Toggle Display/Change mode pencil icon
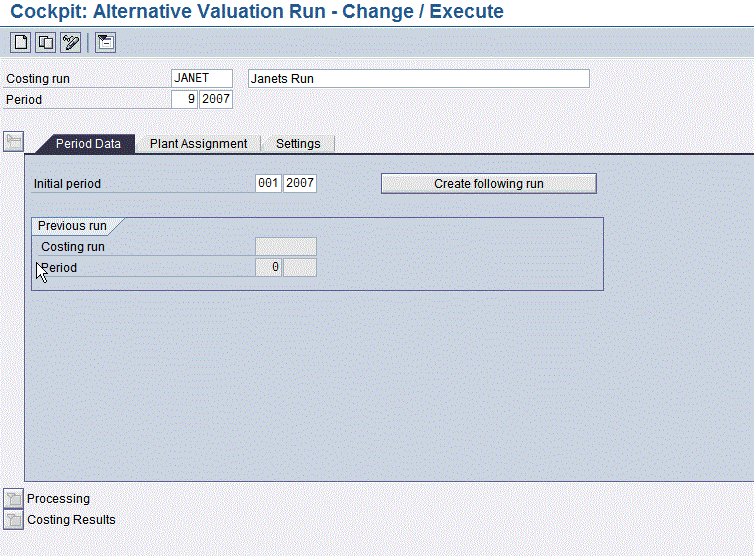This screenshot has height=556, width=754. 70,42
